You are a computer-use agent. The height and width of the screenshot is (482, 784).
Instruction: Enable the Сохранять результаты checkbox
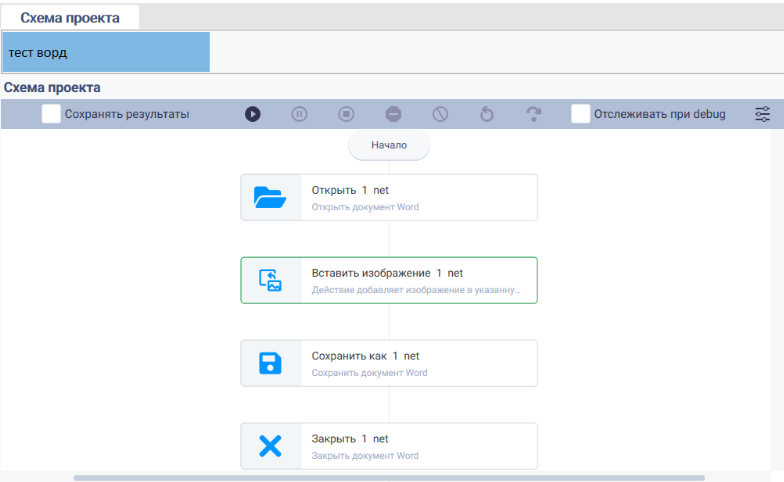51,114
